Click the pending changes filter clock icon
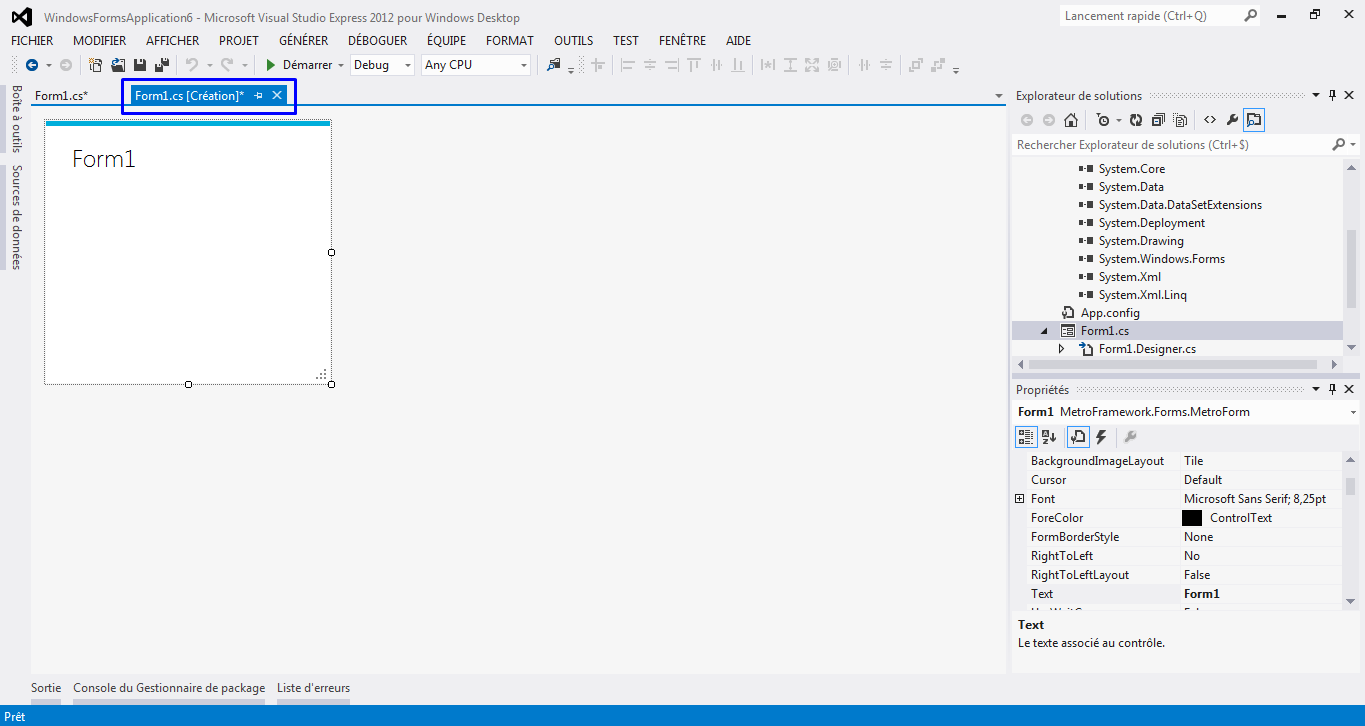Image resolution: width=1365 pixels, height=726 pixels. click(1103, 120)
